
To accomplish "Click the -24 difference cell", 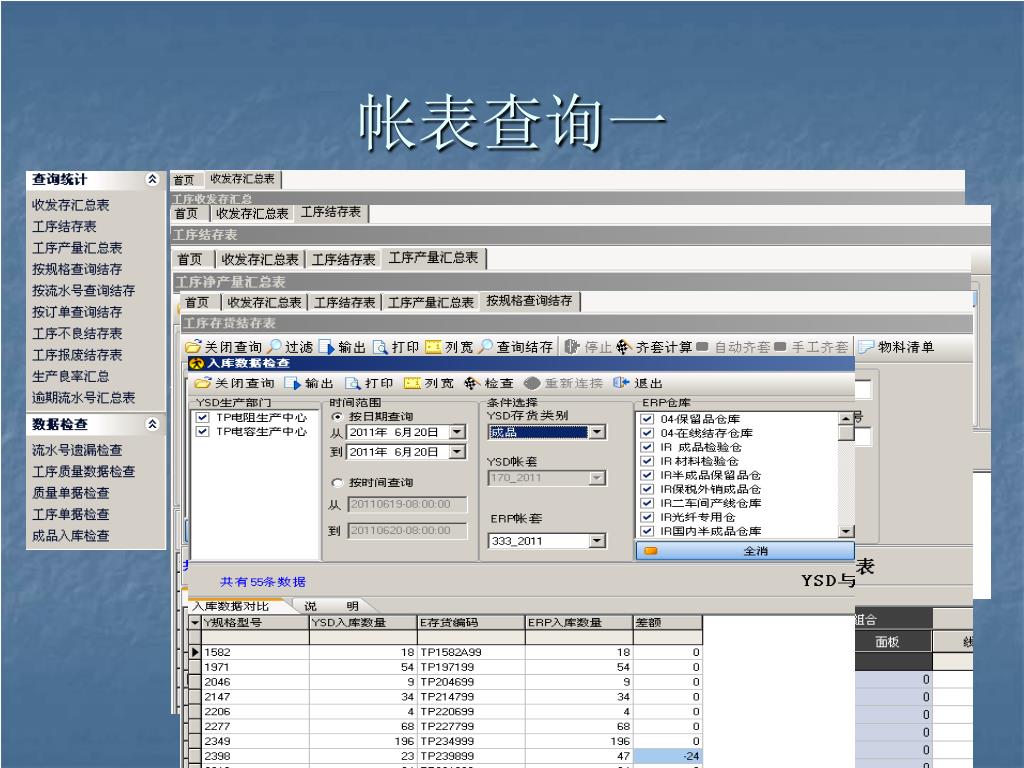I will (667, 756).
